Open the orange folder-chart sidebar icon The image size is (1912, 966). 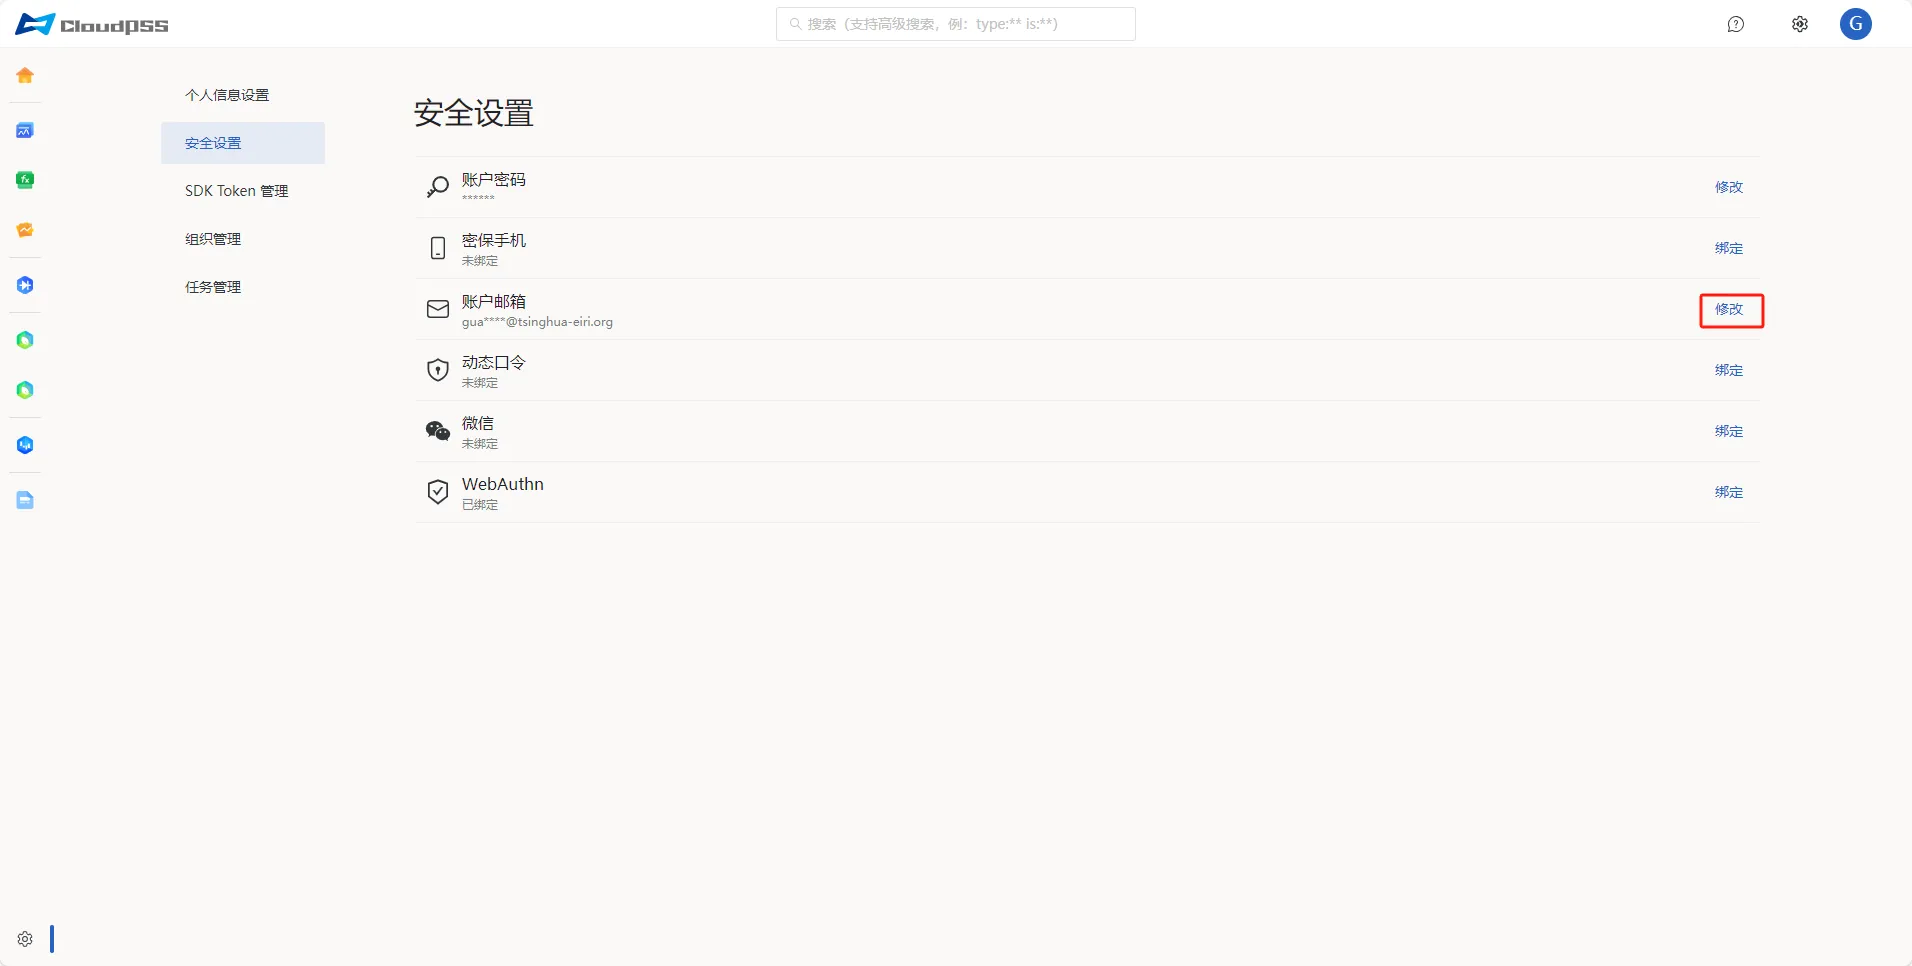coord(25,230)
